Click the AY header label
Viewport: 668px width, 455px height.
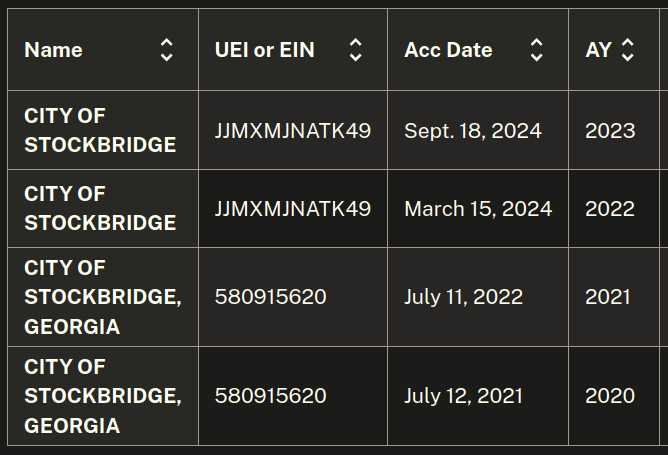(x=599, y=50)
